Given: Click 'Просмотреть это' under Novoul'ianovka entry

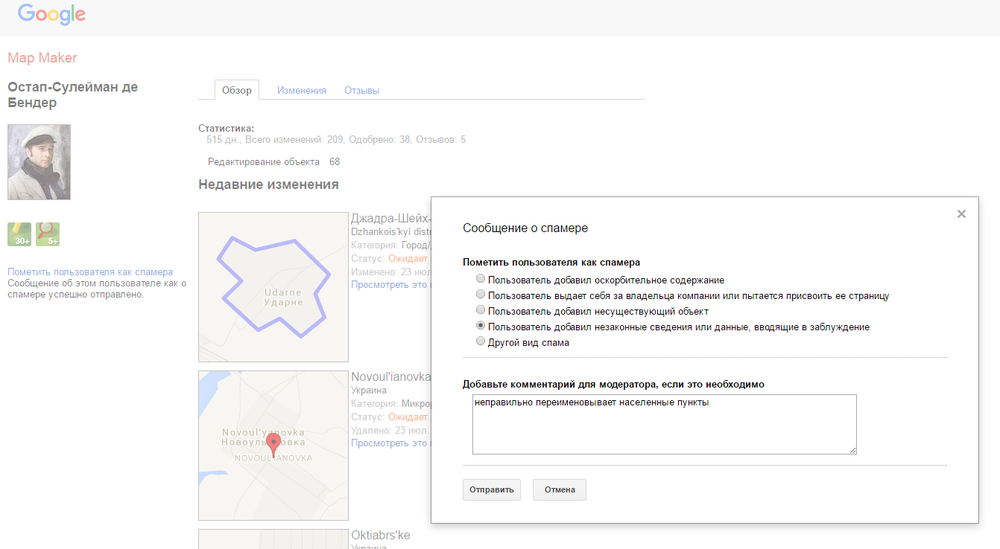Looking at the screenshot, I should [x=390, y=443].
